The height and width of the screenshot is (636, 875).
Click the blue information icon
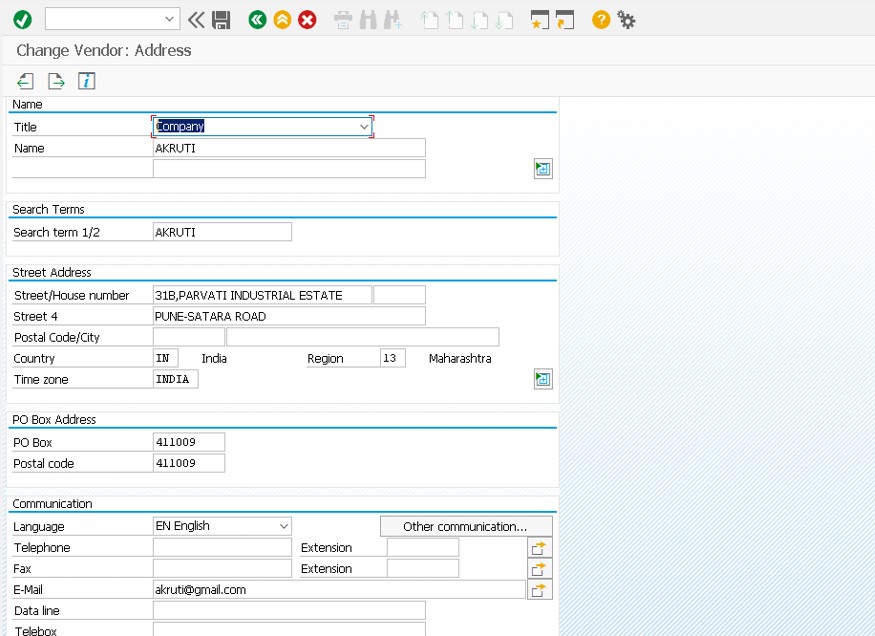click(86, 81)
